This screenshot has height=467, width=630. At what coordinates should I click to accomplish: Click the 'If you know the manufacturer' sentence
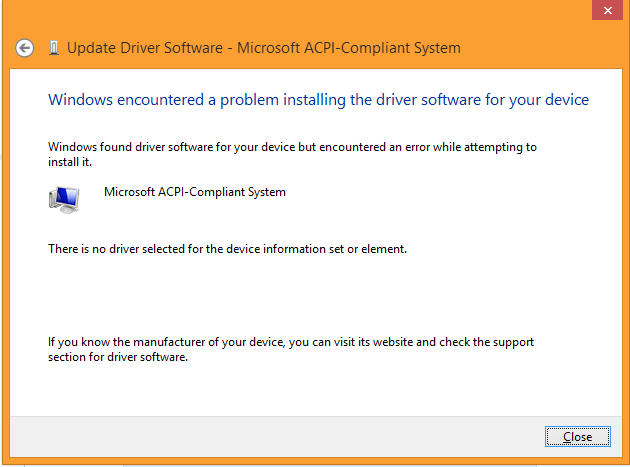(291, 342)
